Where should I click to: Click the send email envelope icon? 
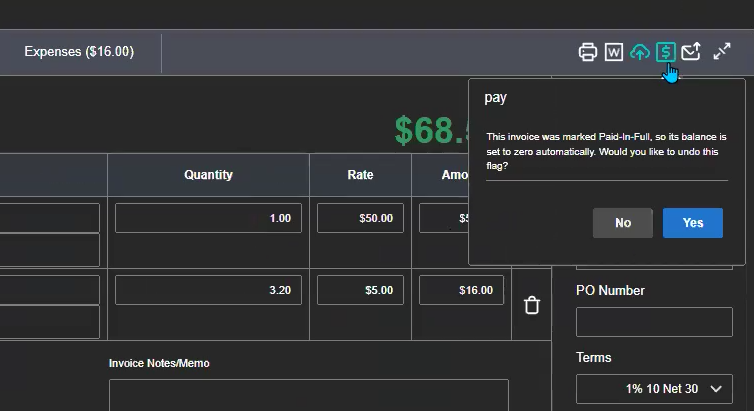[x=691, y=52]
